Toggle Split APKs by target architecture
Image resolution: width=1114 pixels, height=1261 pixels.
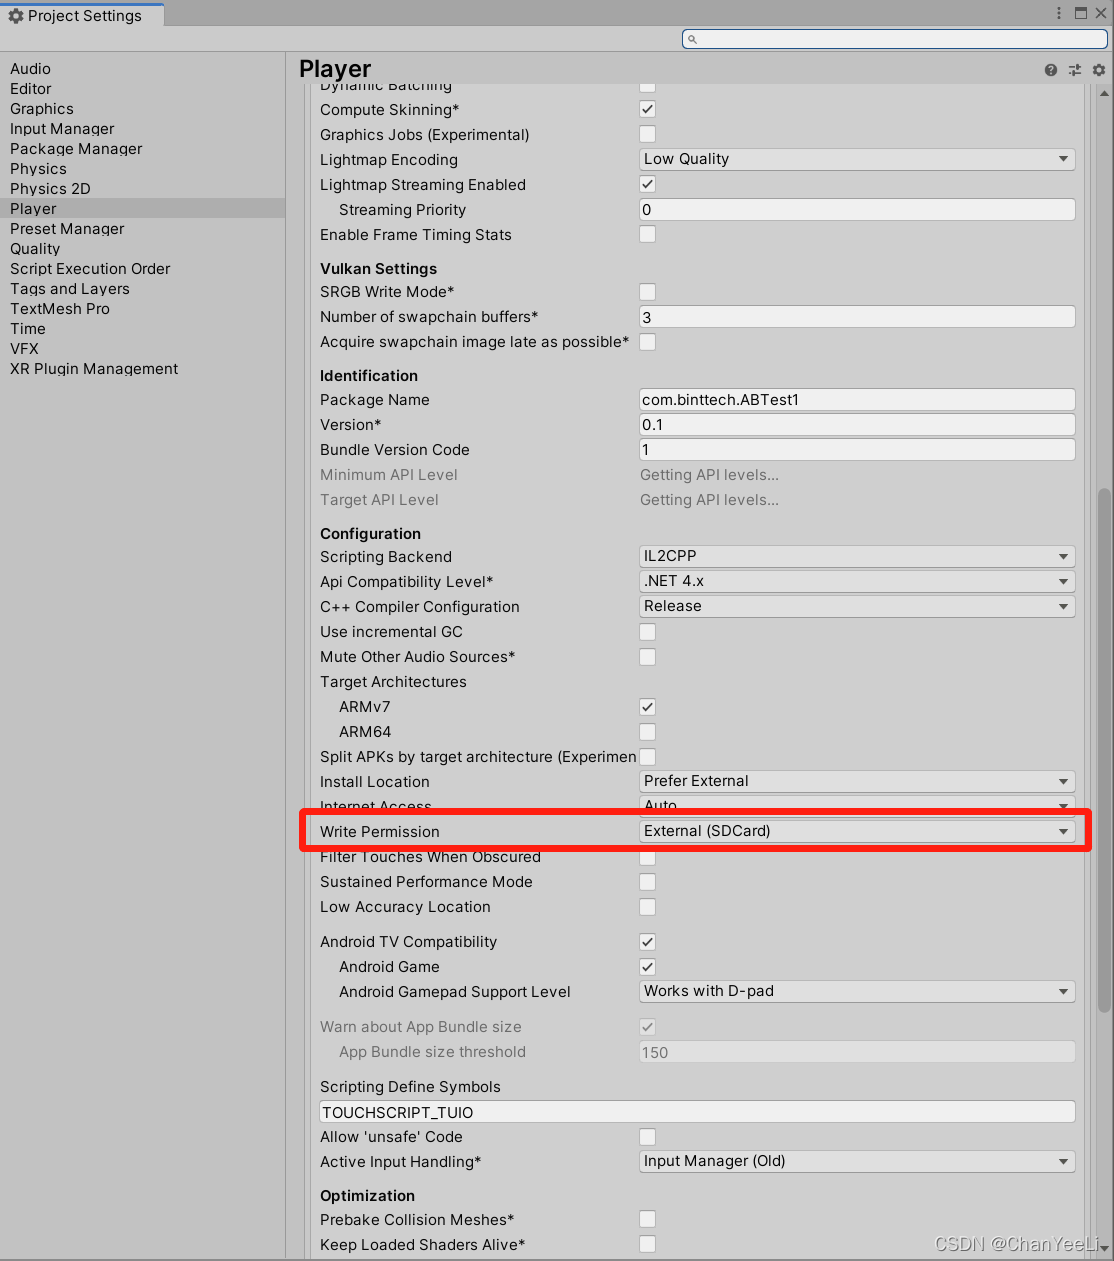648,757
